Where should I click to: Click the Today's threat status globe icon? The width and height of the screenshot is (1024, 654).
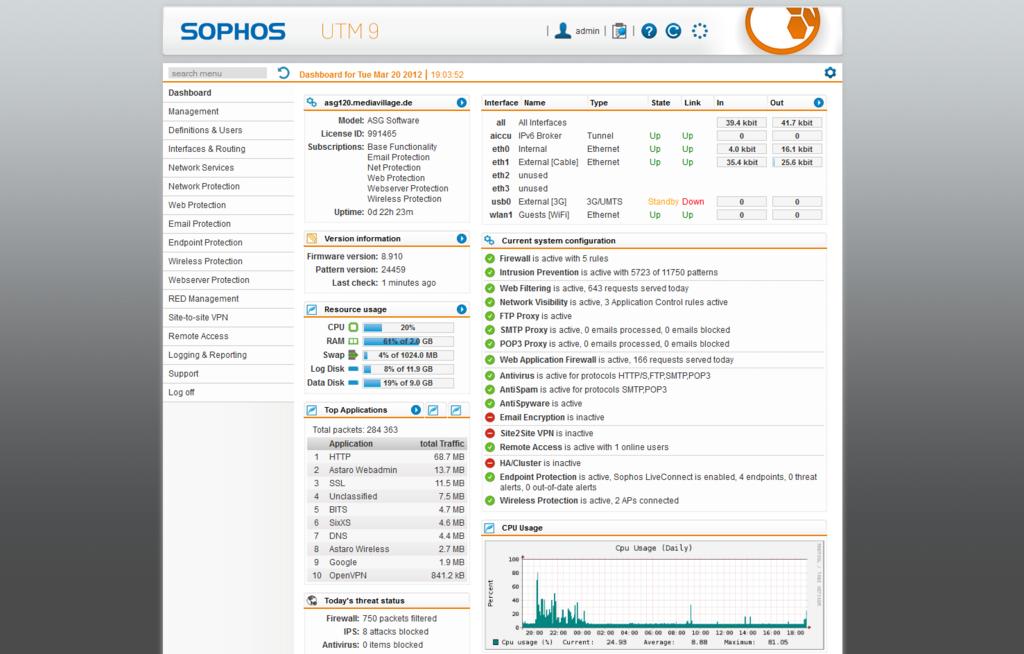click(313, 601)
